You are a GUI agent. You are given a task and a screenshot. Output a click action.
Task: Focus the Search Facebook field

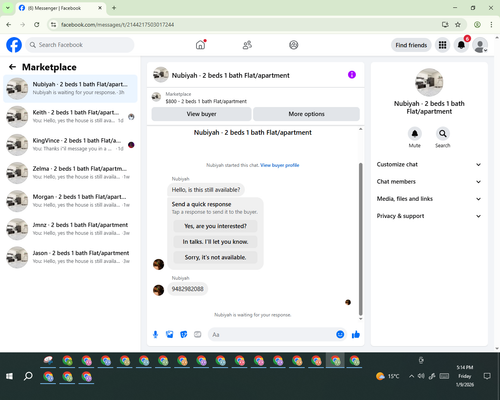coord(80,45)
